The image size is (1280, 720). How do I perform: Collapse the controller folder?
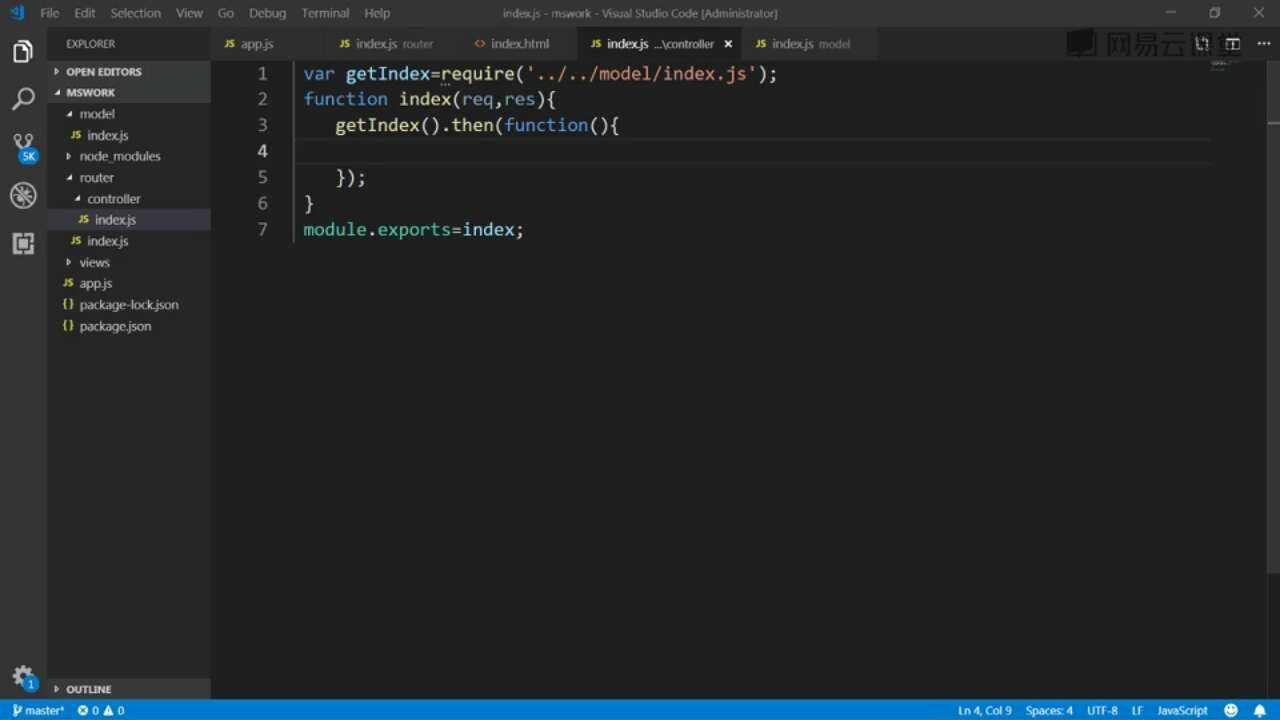pyautogui.click(x=129, y=198)
